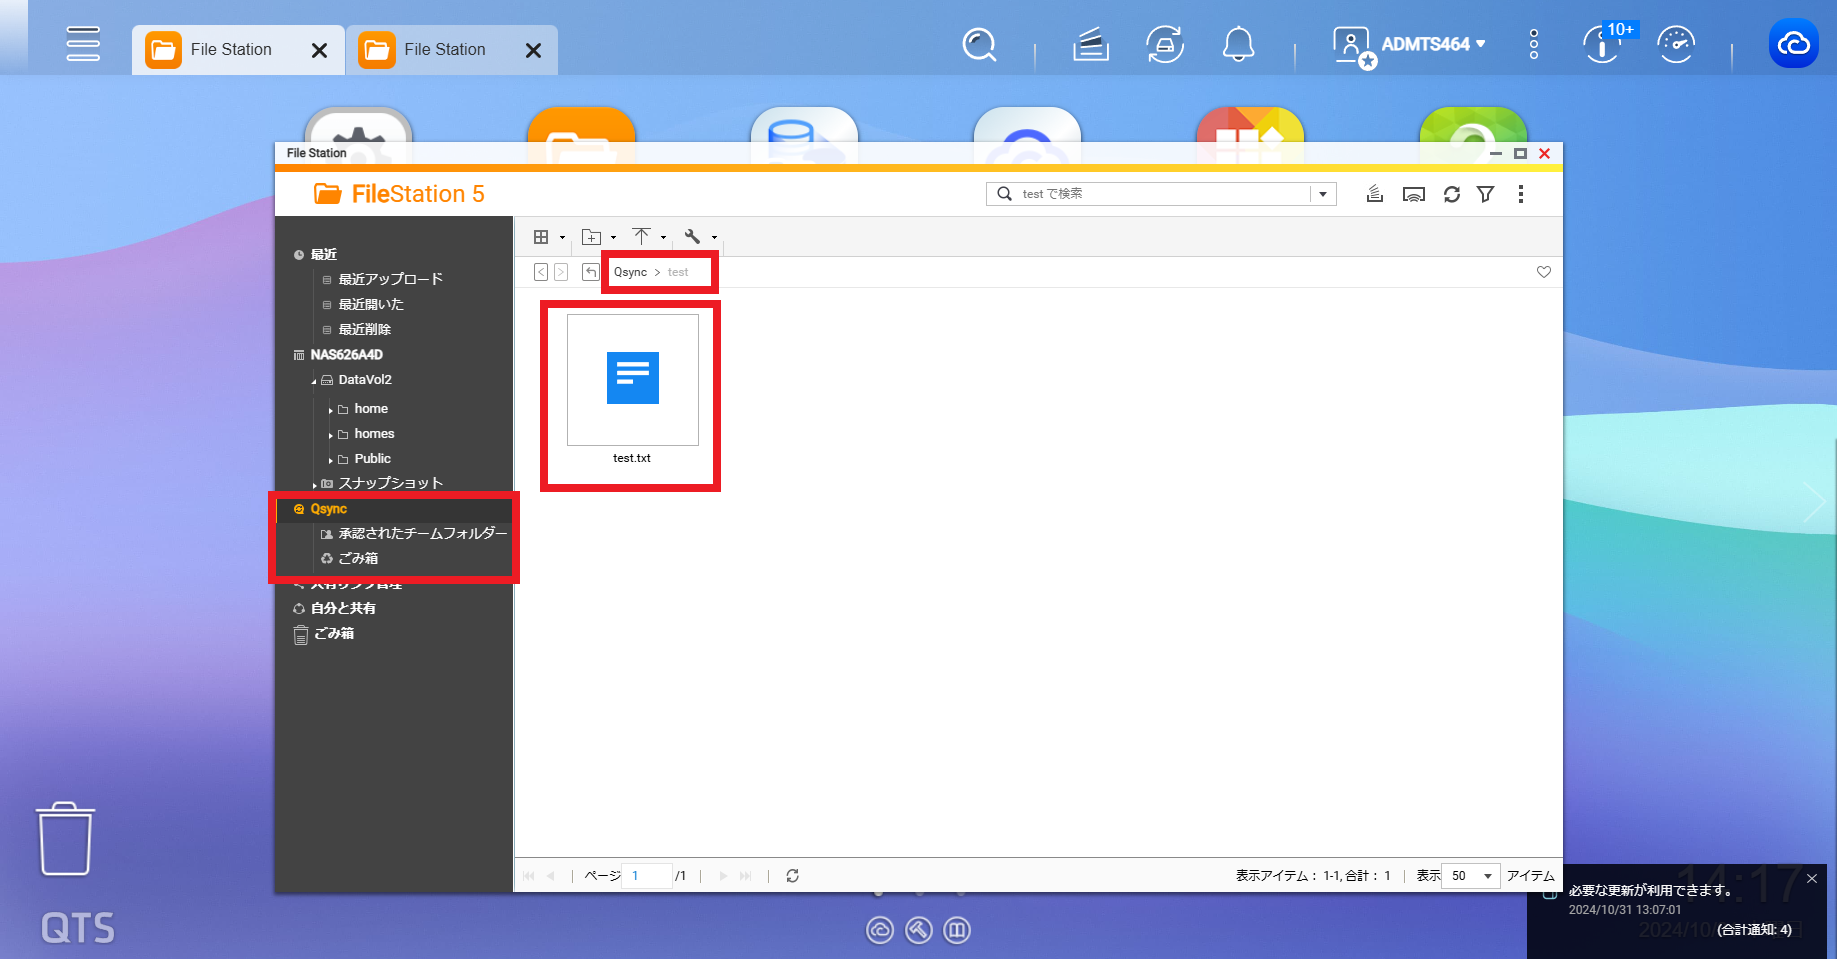
Task: Open 最近アップロード in sidebar
Action: click(x=390, y=279)
